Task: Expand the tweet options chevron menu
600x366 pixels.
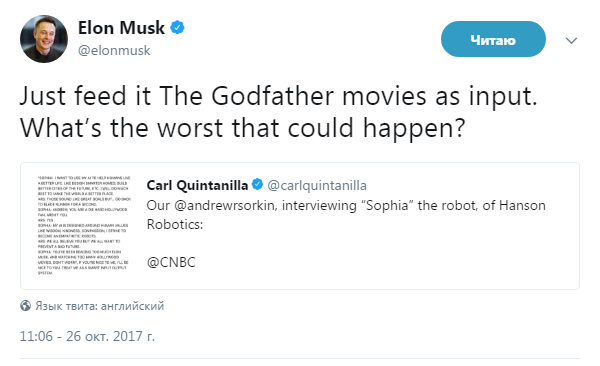Action: point(571,40)
